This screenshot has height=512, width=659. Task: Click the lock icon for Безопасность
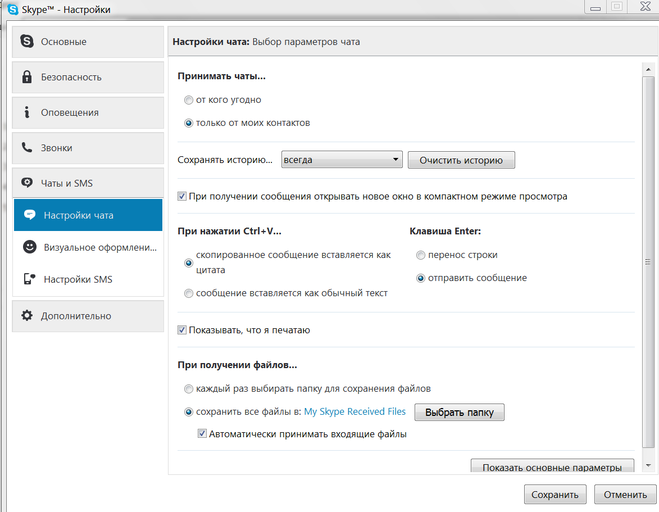point(27,77)
